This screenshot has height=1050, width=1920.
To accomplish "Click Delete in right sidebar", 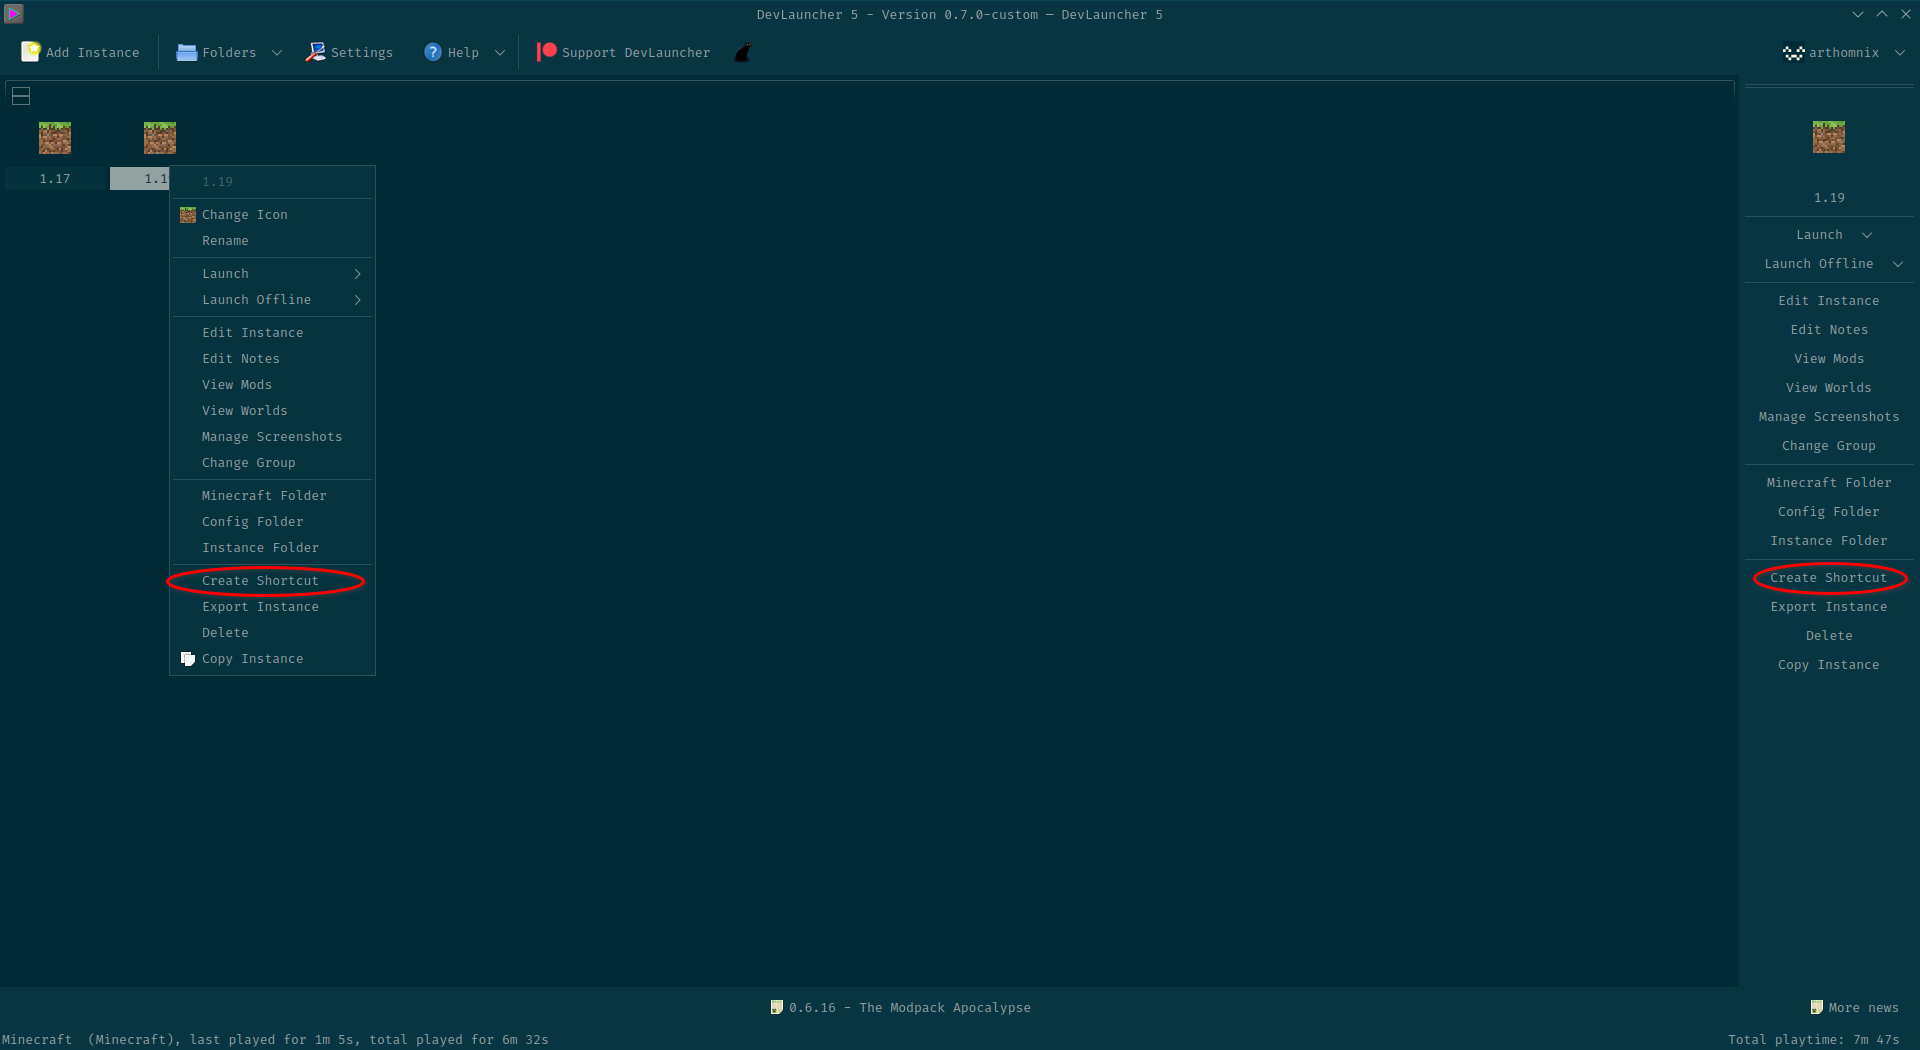I will click(x=1829, y=636).
